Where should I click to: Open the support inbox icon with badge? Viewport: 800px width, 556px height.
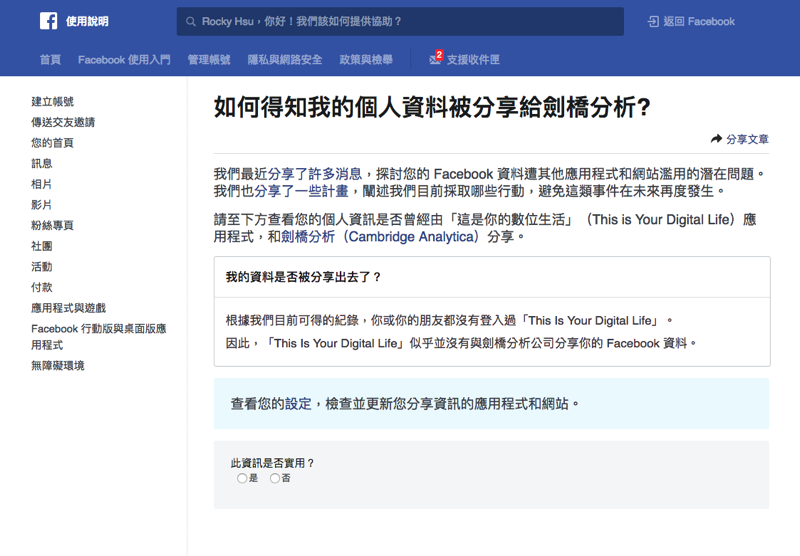(435, 60)
